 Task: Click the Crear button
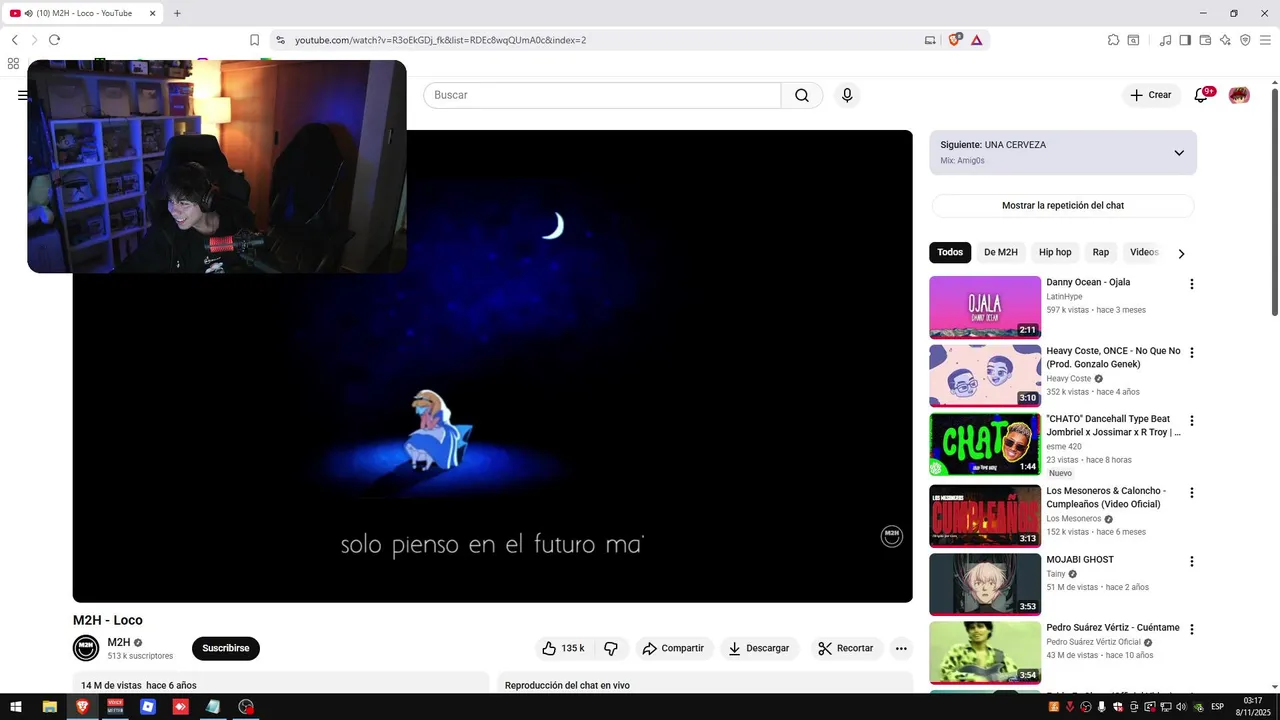click(x=1150, y=95)
